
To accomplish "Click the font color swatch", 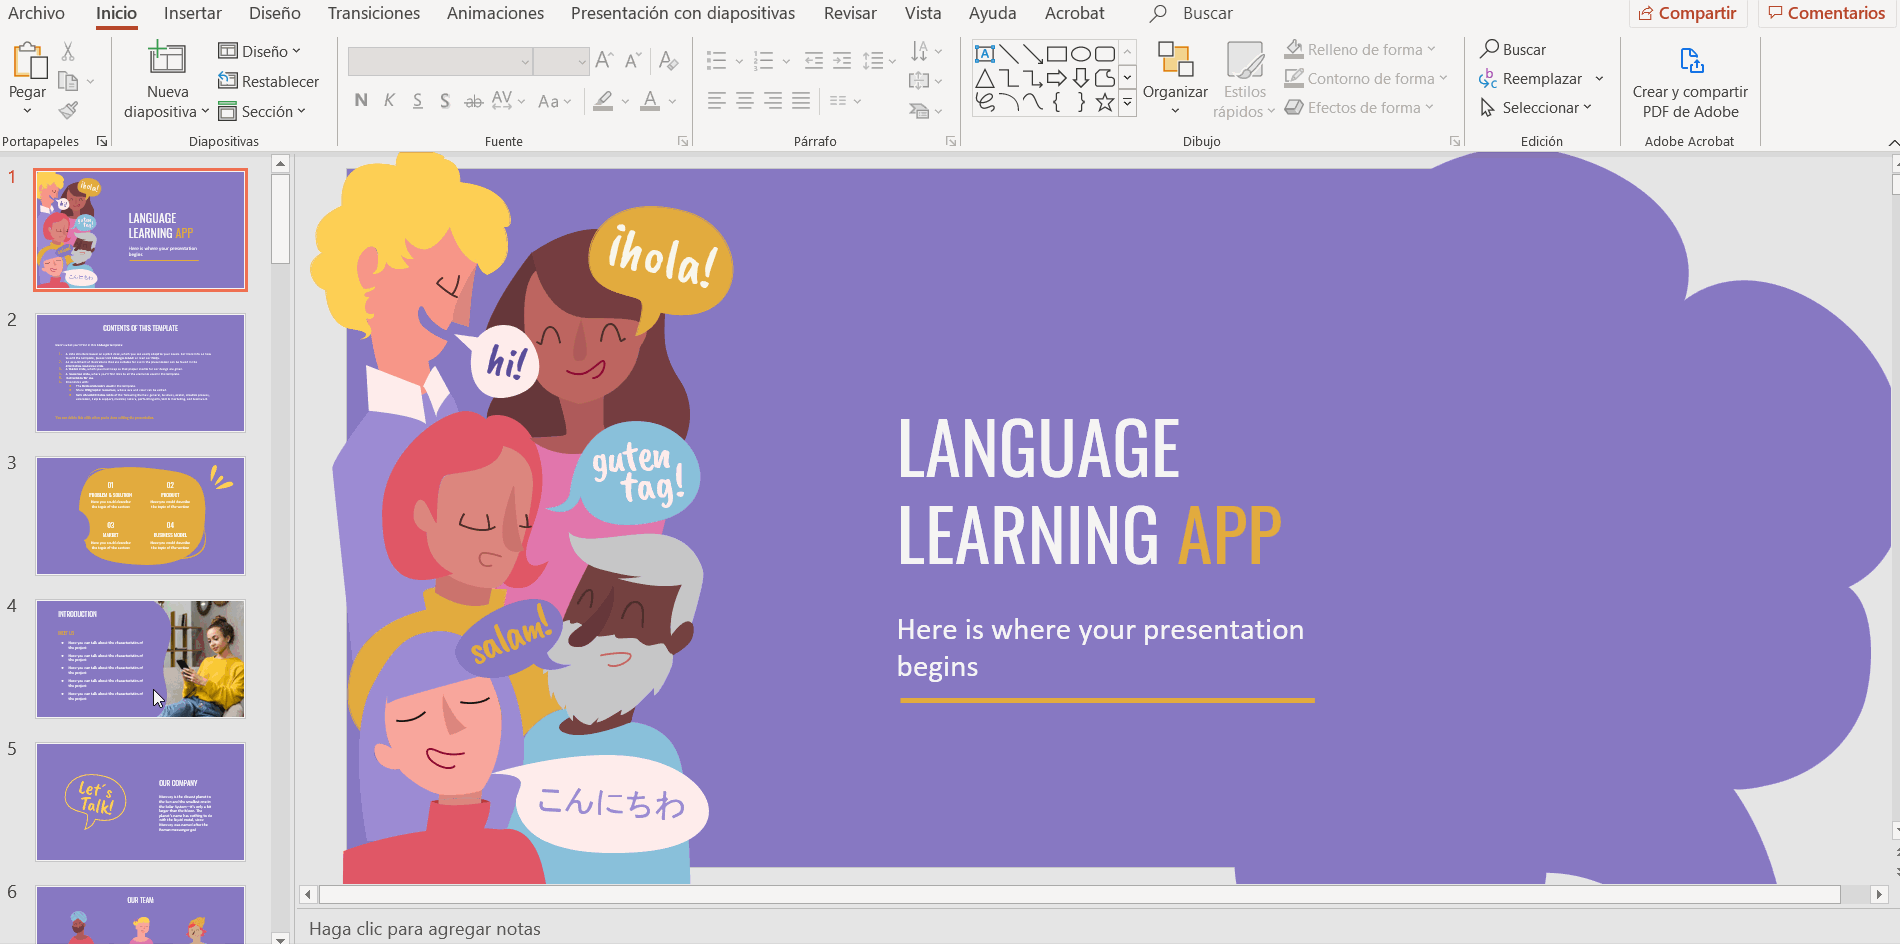I will 651,100.
